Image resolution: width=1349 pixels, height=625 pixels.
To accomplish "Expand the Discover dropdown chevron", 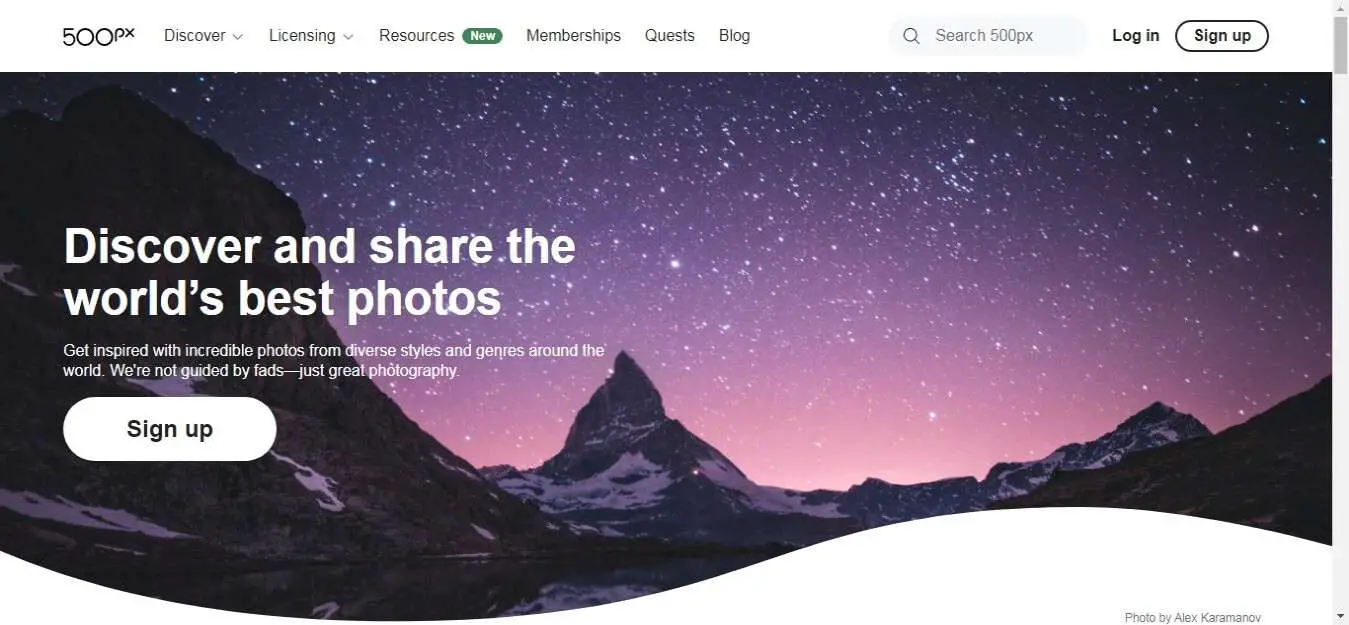I will [238, 37].
